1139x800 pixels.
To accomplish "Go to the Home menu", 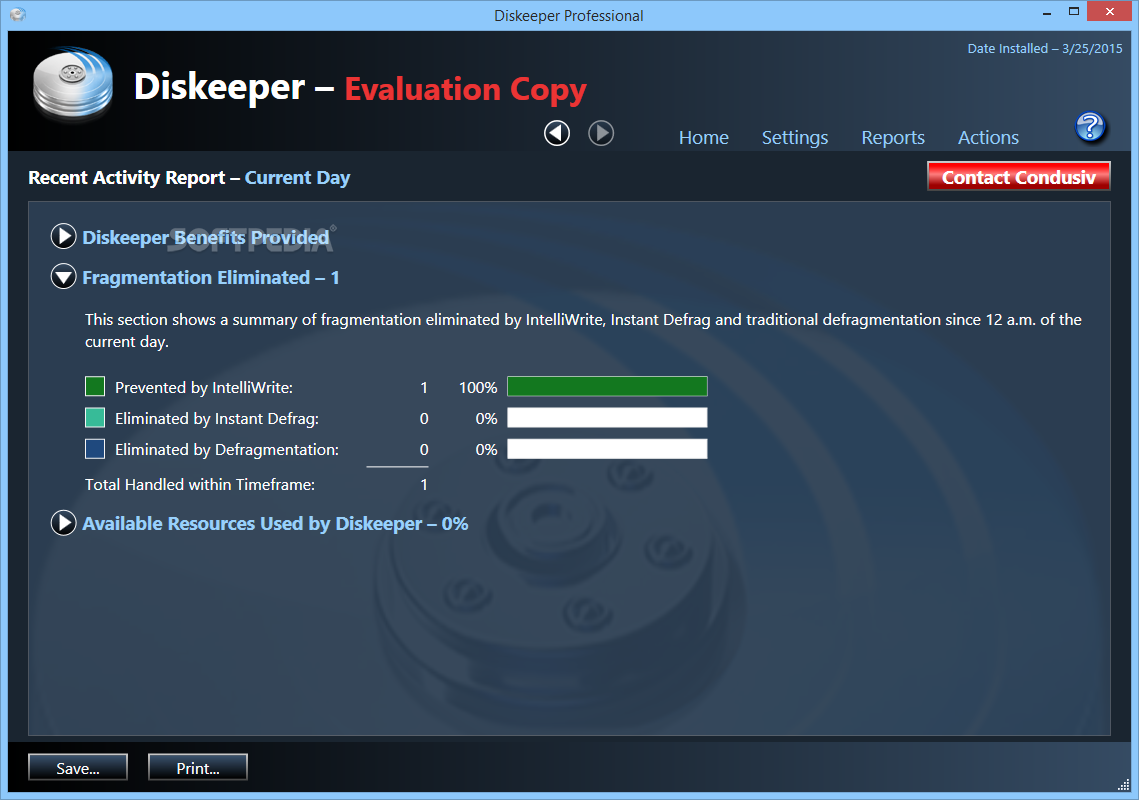I will click(703, 137).
